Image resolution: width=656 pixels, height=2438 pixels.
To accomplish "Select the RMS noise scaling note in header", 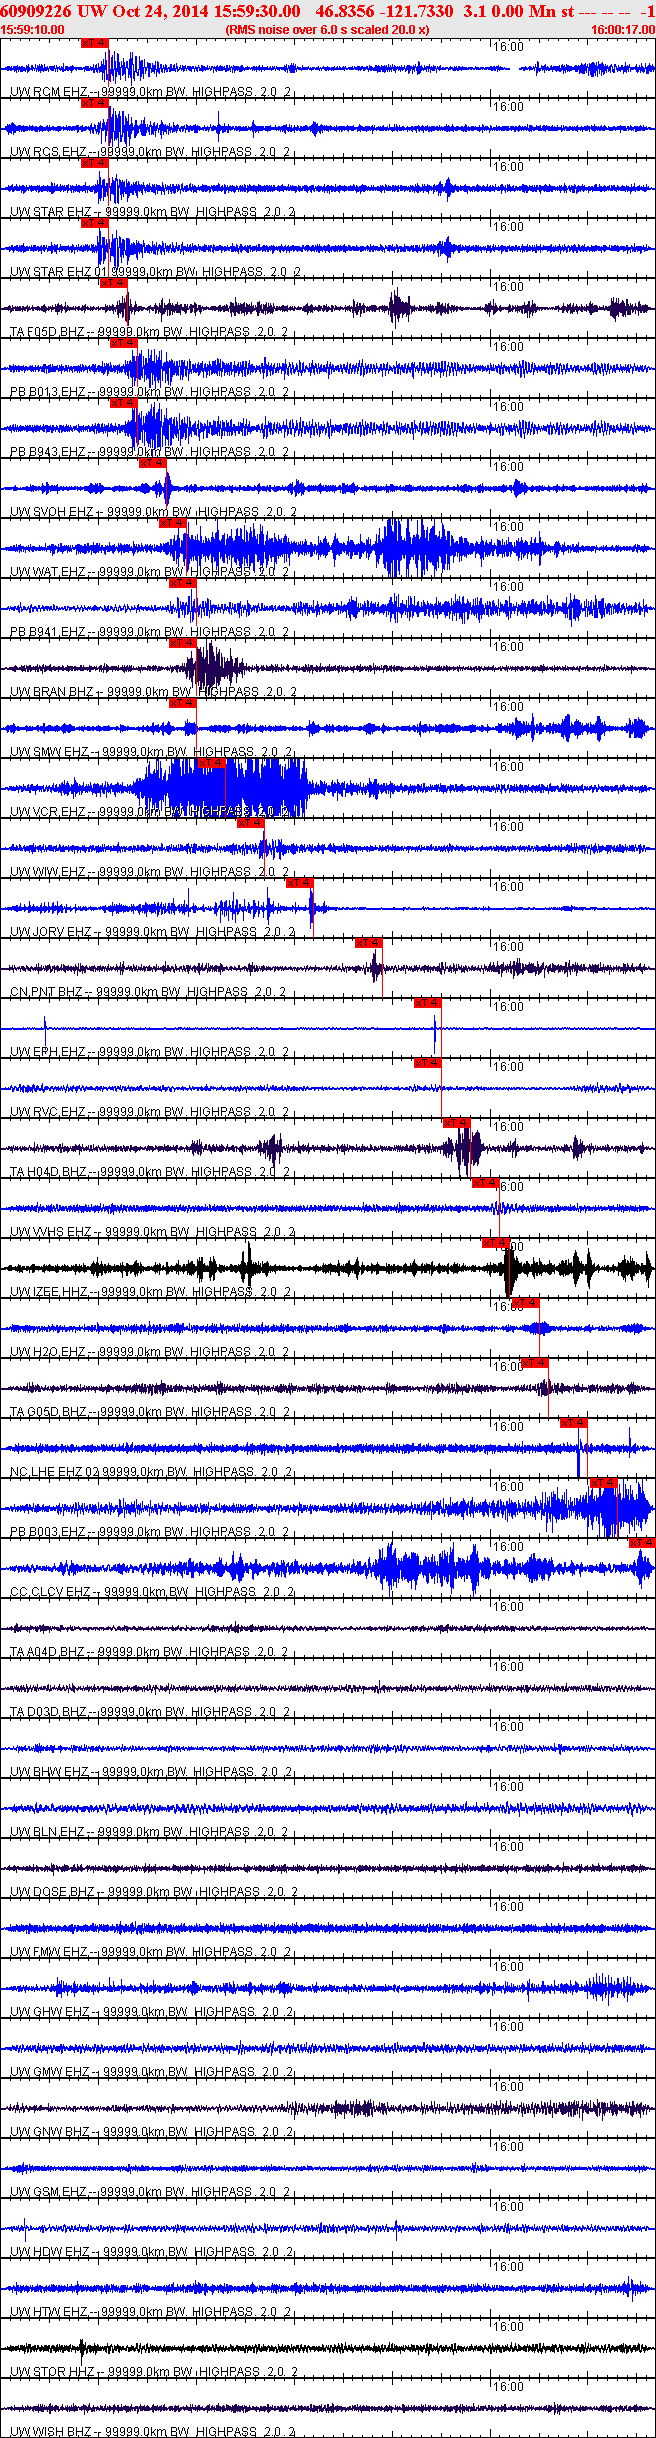I will (328, 30).
